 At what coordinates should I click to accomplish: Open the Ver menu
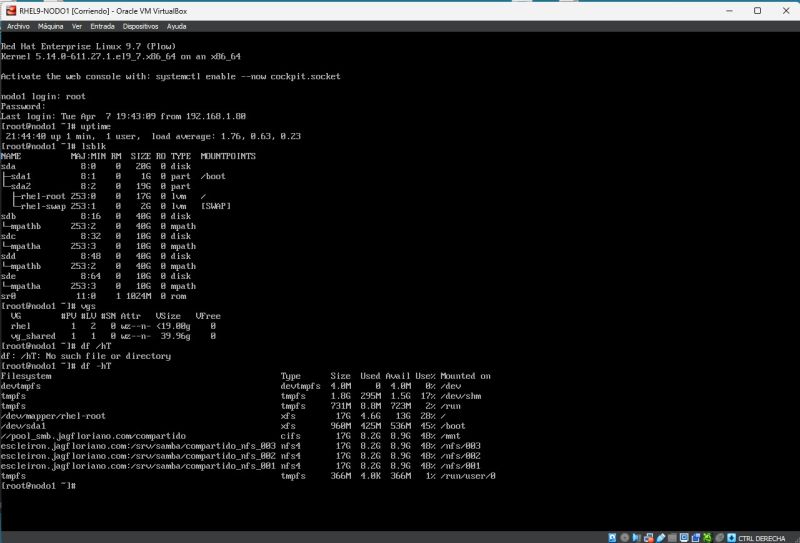77,27
